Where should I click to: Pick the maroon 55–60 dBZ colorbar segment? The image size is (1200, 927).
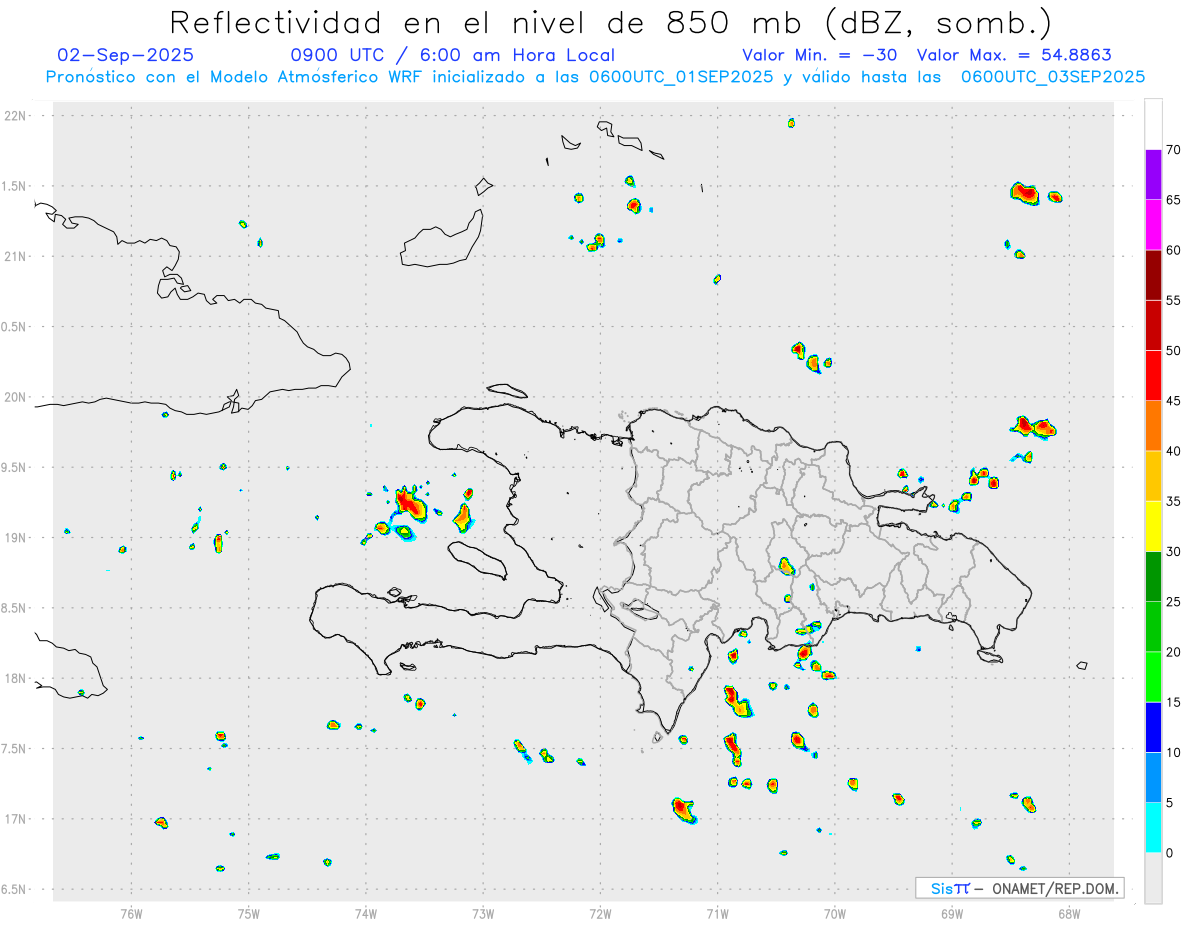(1153, 275)
